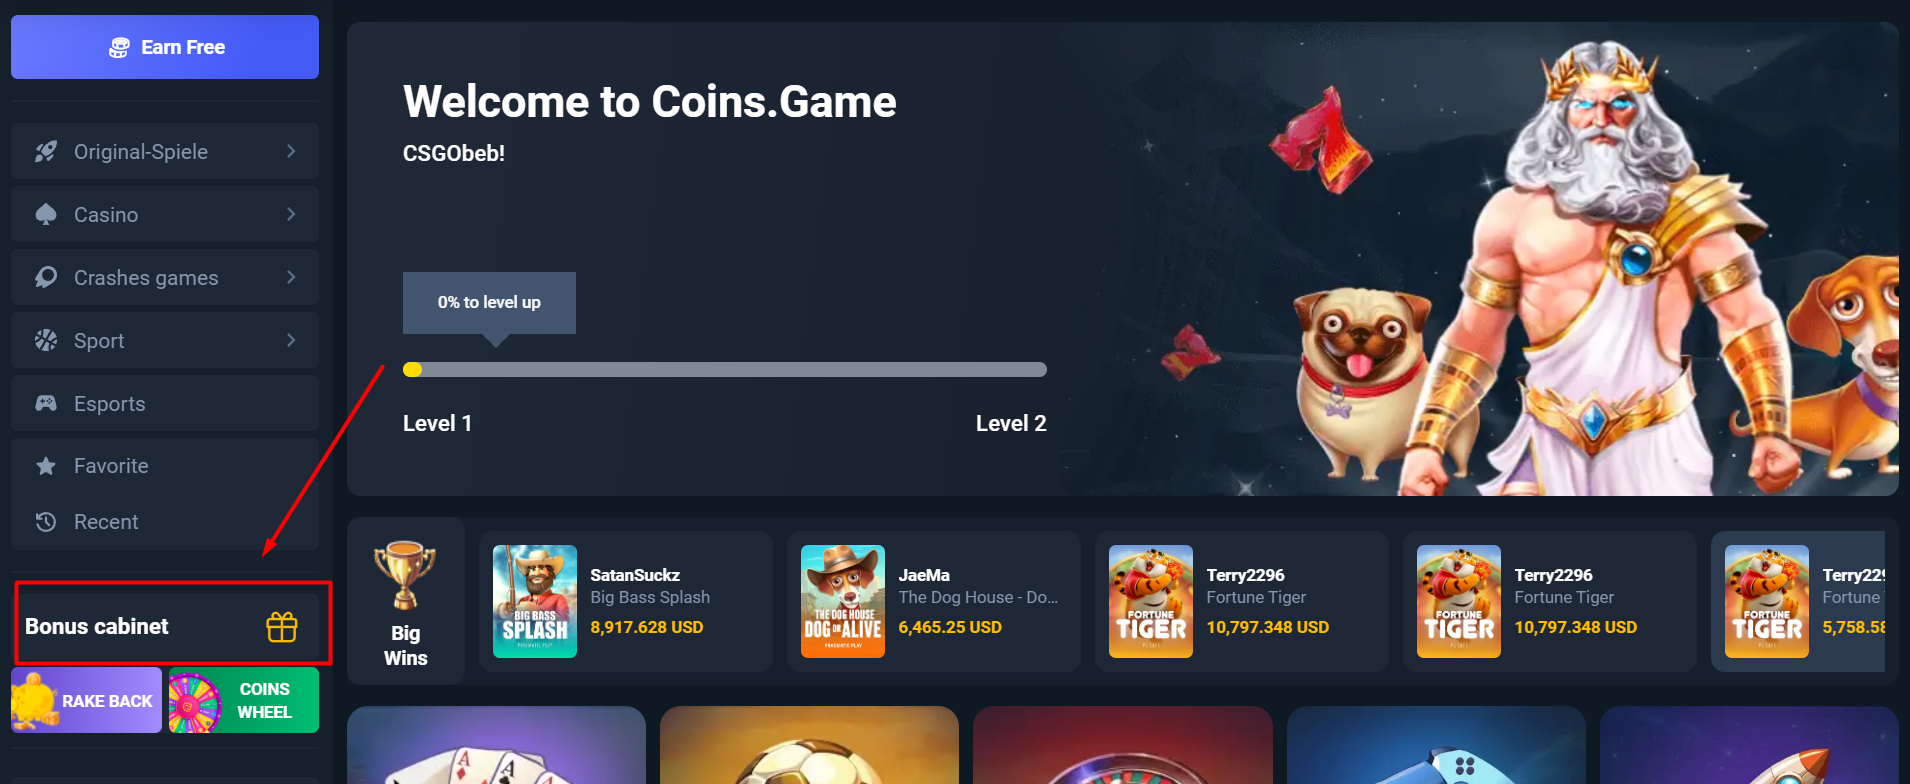The width and height of the screenshot is (1910, 784).
Task: Click the level progress bar
Action: (725, 370)
